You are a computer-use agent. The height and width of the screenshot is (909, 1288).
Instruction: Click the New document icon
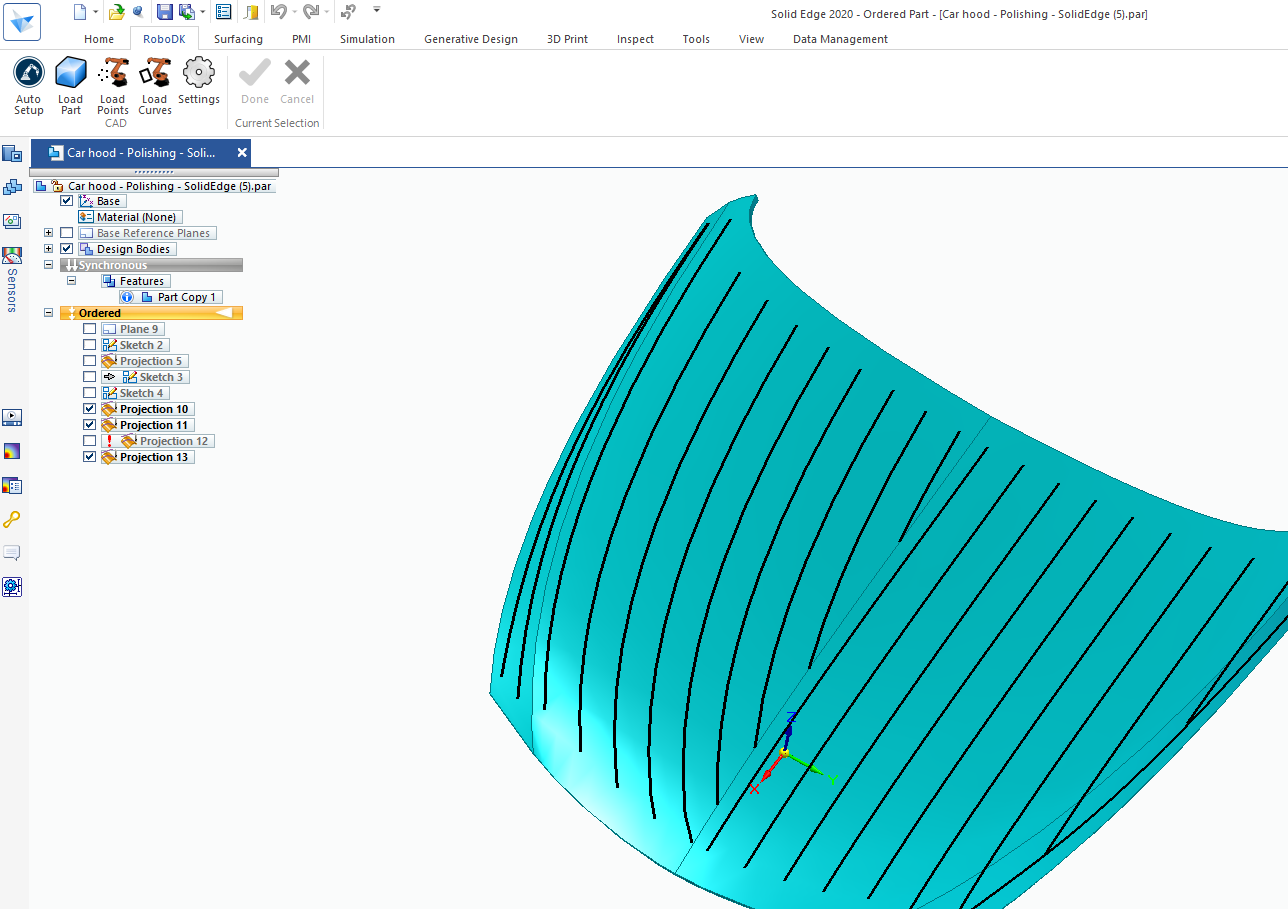click(80, 12)
